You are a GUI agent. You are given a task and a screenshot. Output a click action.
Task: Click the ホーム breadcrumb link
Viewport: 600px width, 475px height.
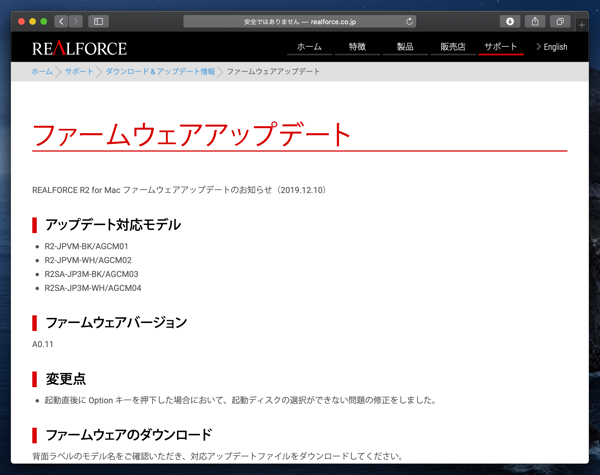[x=42, y=72]
